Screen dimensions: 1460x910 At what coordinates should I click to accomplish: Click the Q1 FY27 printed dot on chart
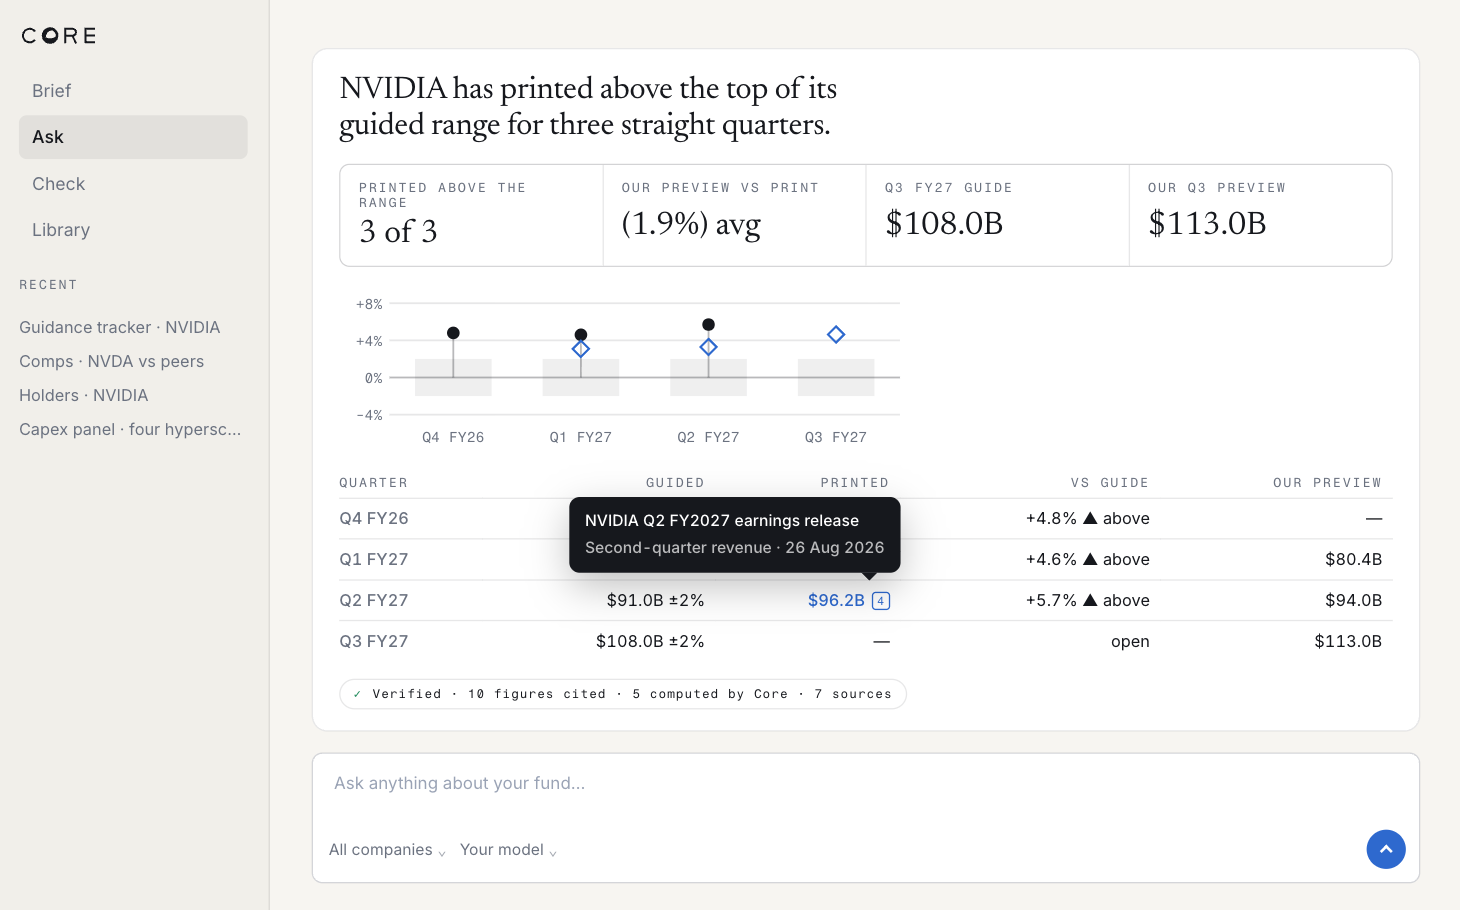581,335
